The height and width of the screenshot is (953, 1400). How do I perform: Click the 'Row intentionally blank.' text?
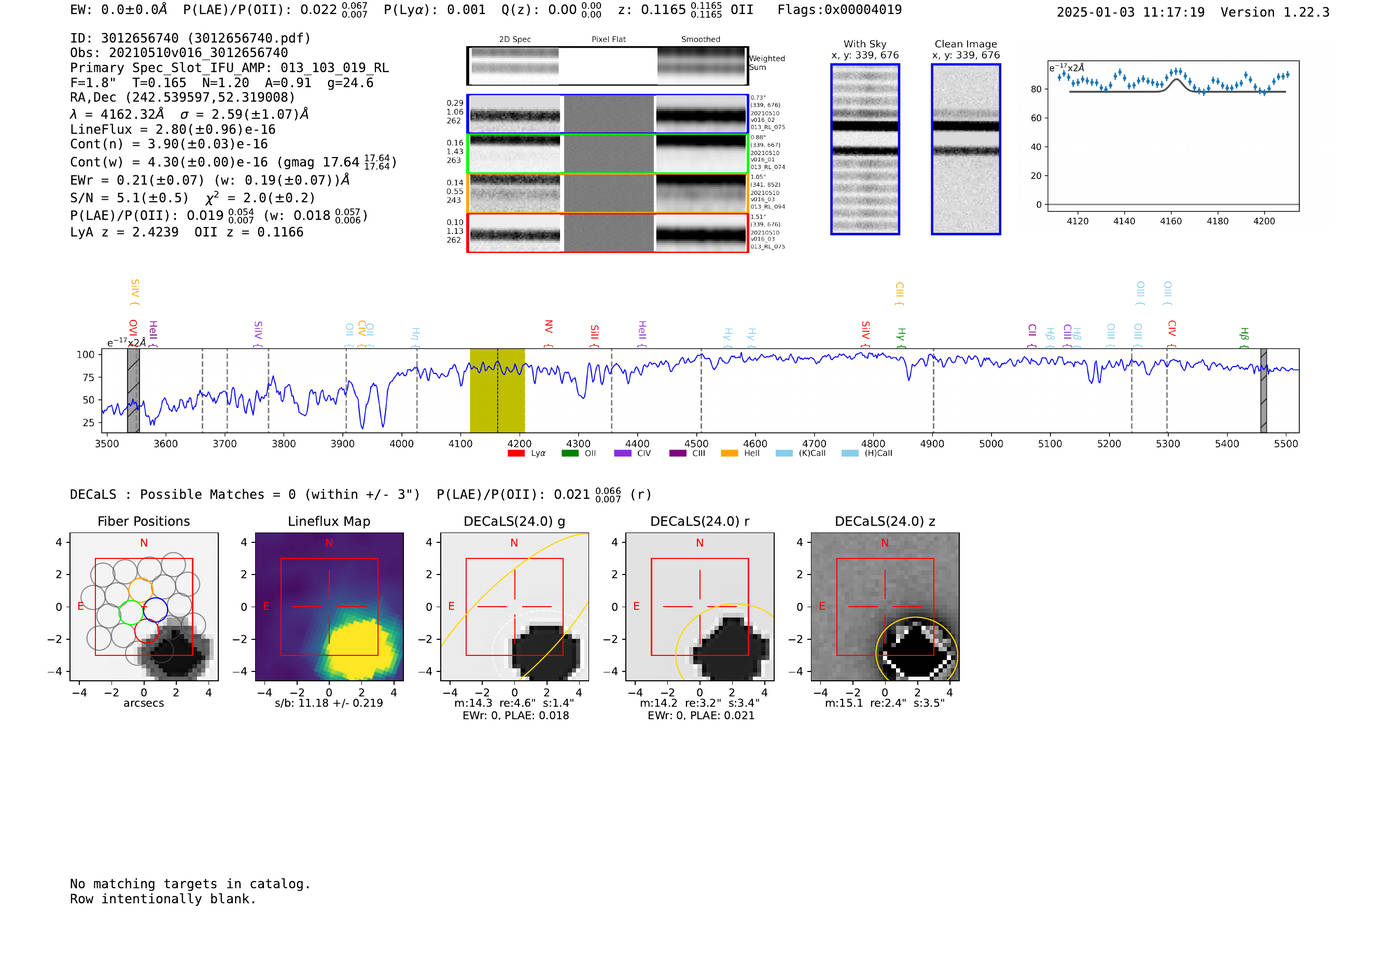point(163,899)
